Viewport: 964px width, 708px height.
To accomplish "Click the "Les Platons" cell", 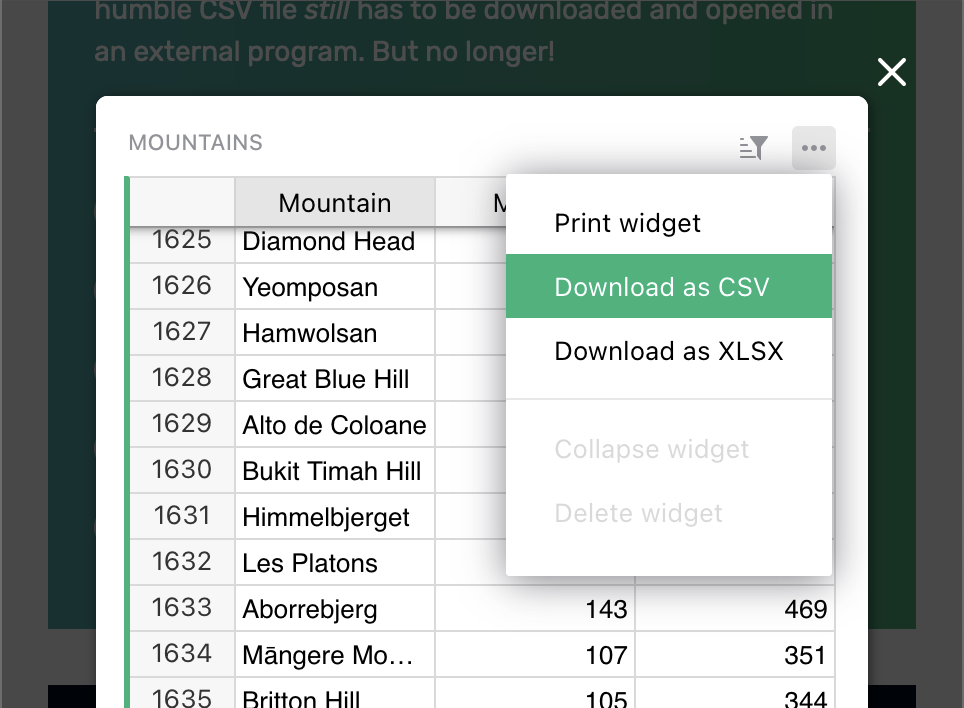I will tap(309, 563).
